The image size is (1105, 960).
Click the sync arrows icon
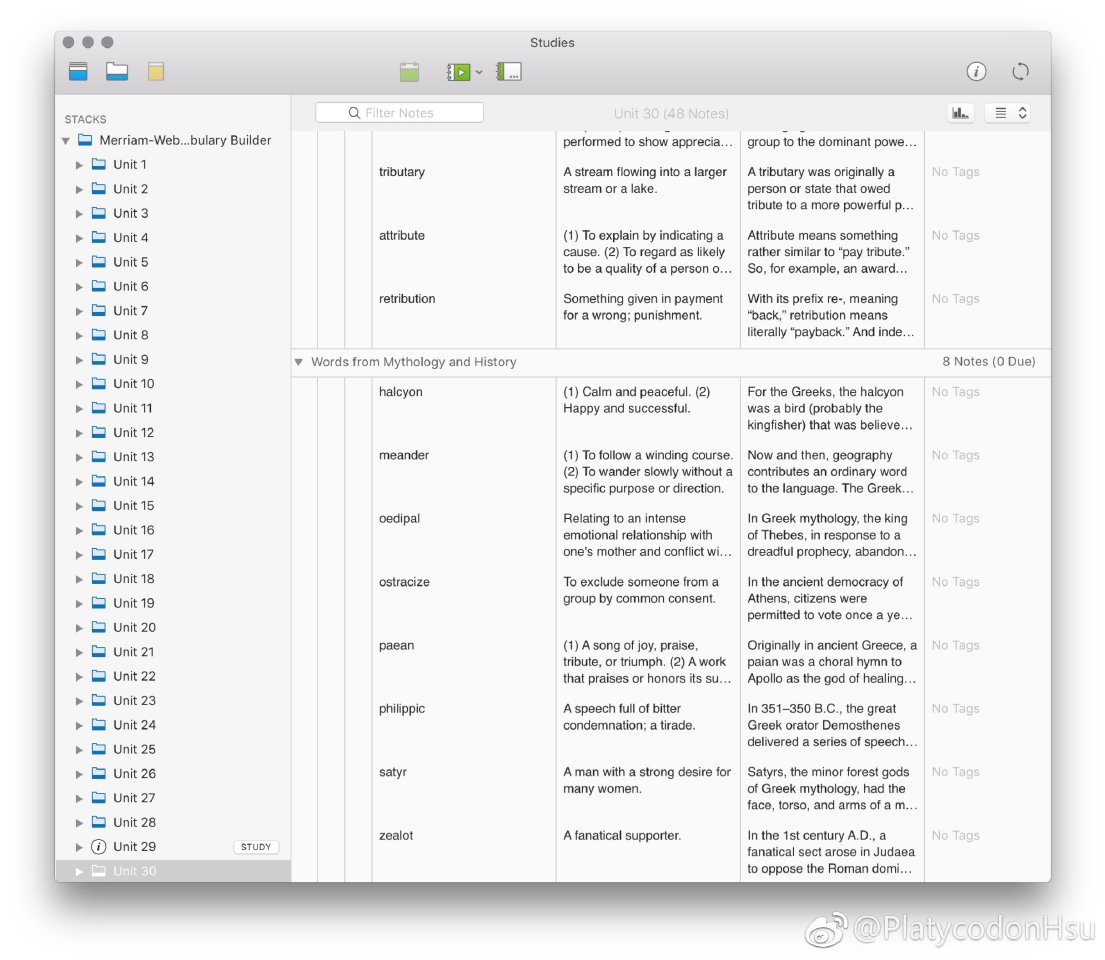pyautogui.click(x=1020, y=71)
